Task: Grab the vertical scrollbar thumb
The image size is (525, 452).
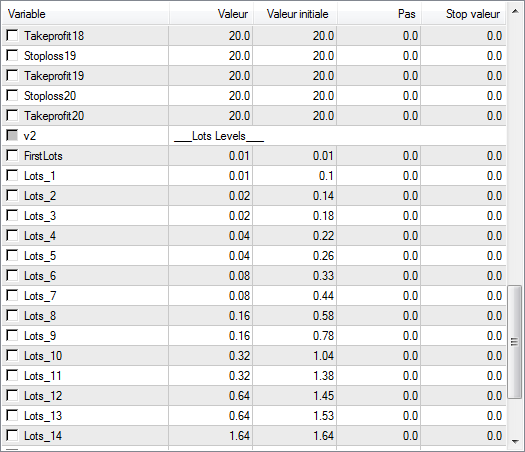Action: pyautogui.click(x=515, y=342)
